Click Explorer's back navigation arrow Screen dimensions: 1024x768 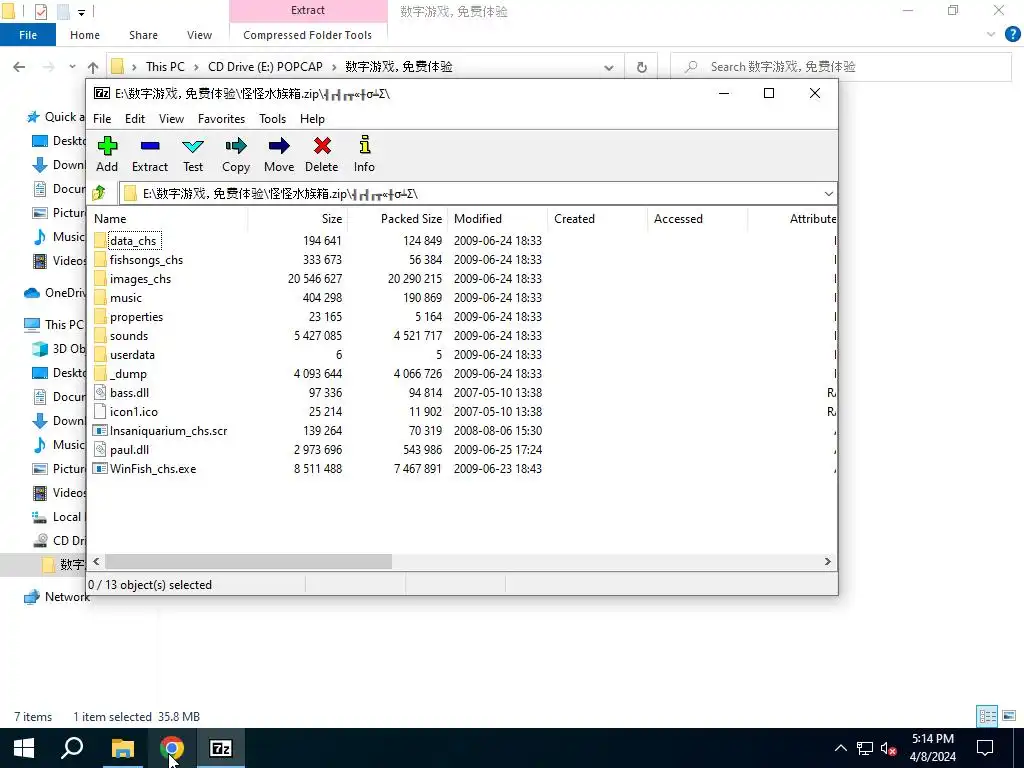tap(19, 67)
